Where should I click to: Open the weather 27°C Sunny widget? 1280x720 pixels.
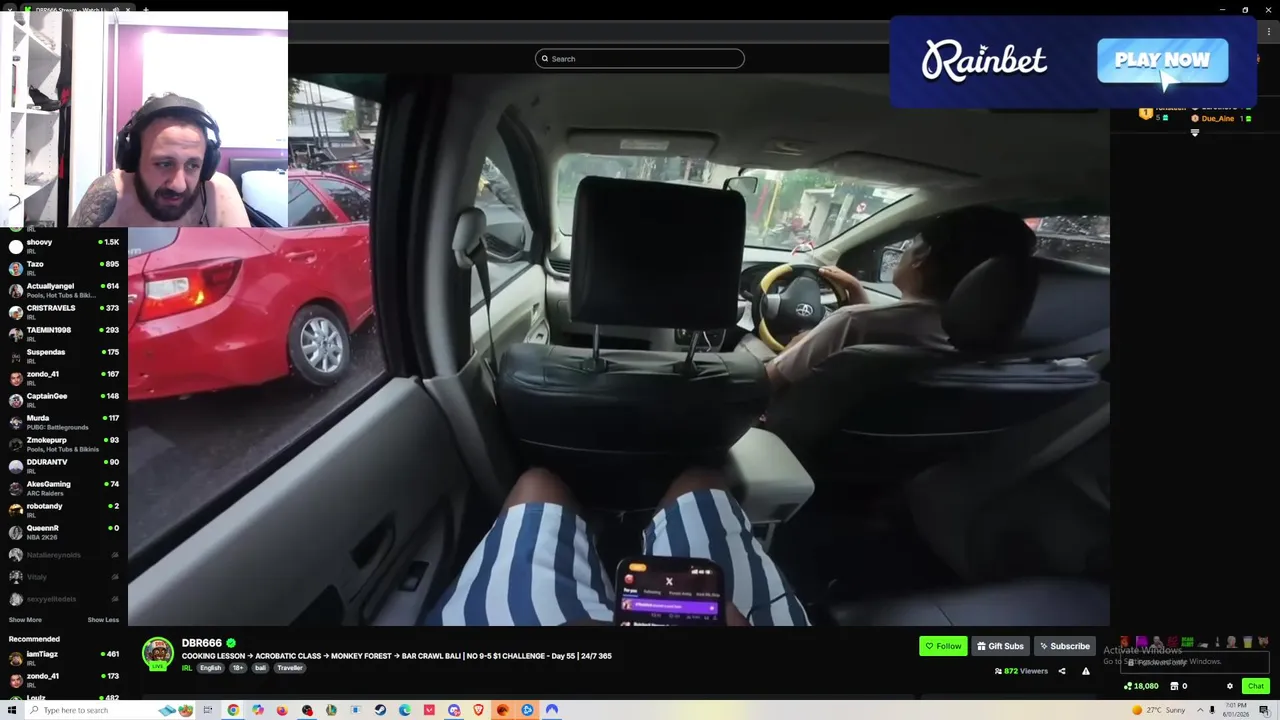(x=1159, y=710)
